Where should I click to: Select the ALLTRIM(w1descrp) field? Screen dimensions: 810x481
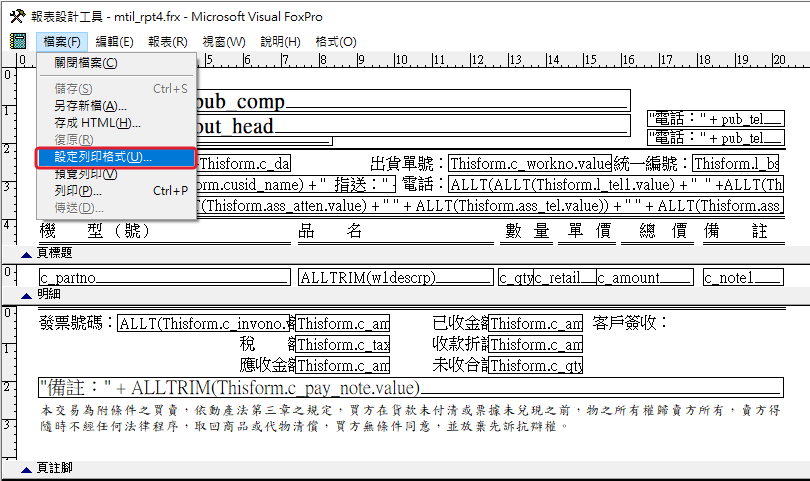(396, 277)
